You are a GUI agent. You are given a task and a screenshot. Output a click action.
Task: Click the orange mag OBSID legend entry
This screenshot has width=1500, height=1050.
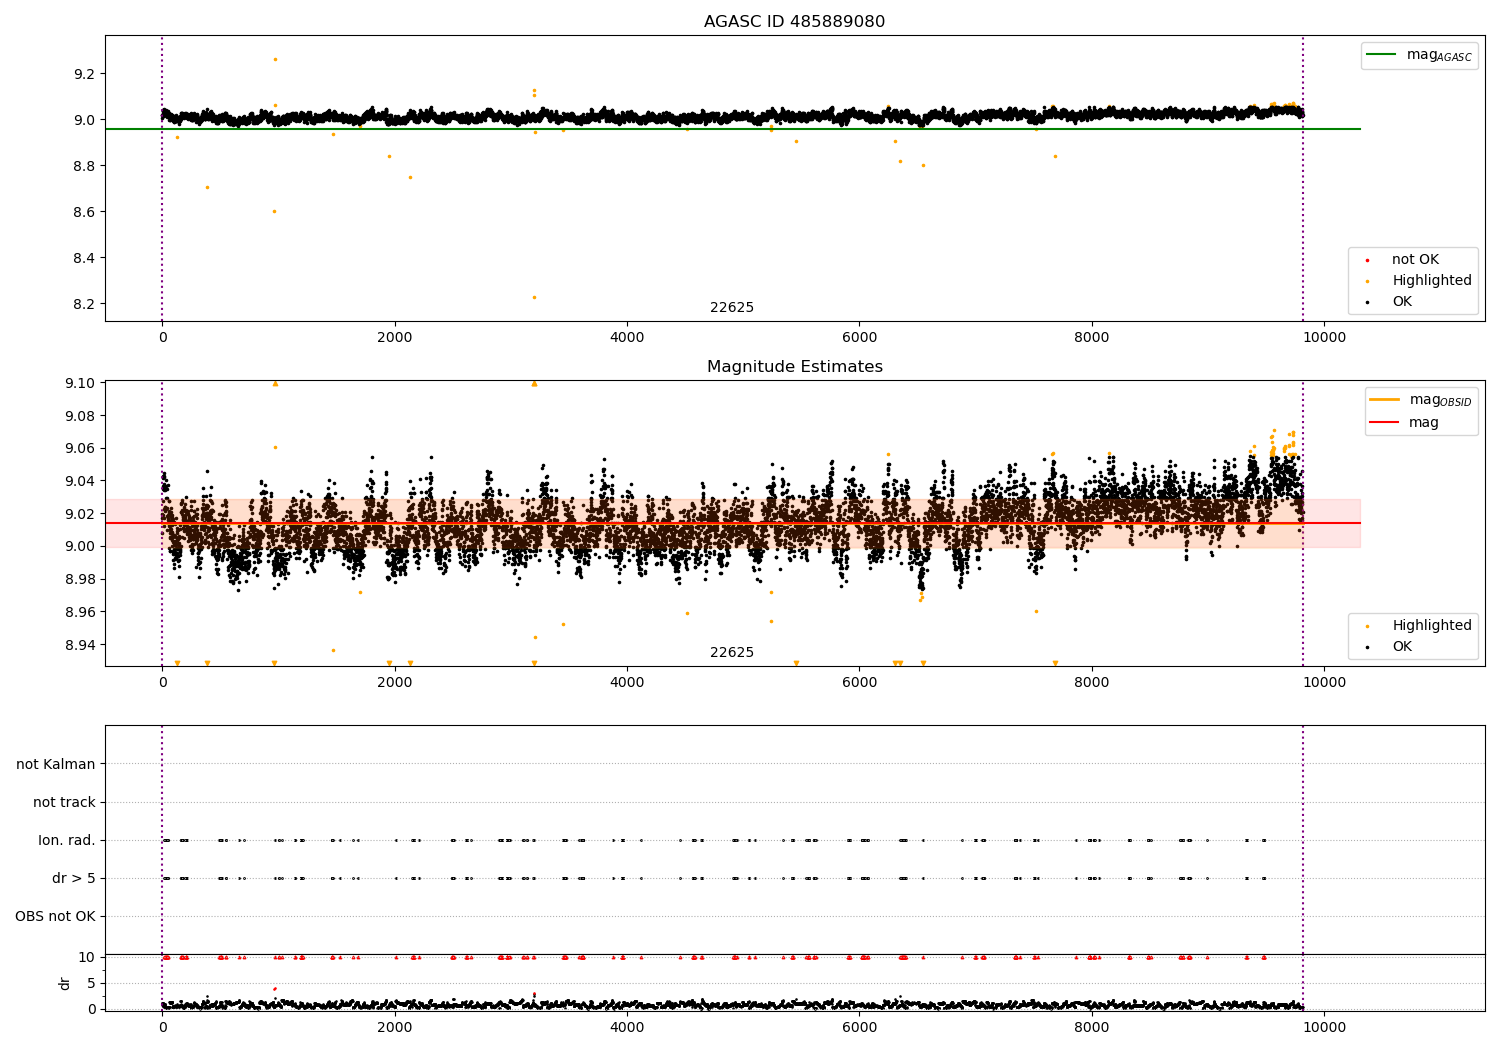1421,400
